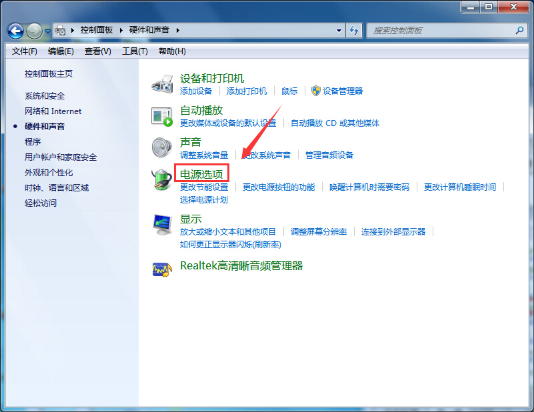This screenshot has height=412, width=534.
Task: Click the blue Back arrow button
Action: (x=16, y=31)
